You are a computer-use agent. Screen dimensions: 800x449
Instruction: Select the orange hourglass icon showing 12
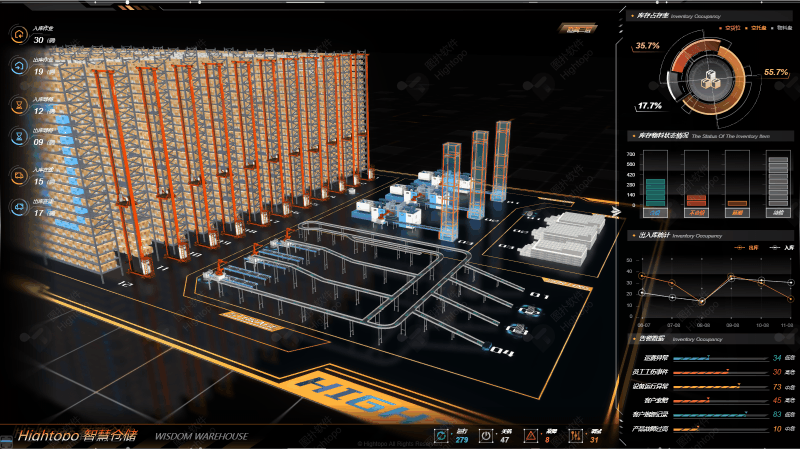tap(19, 105)
